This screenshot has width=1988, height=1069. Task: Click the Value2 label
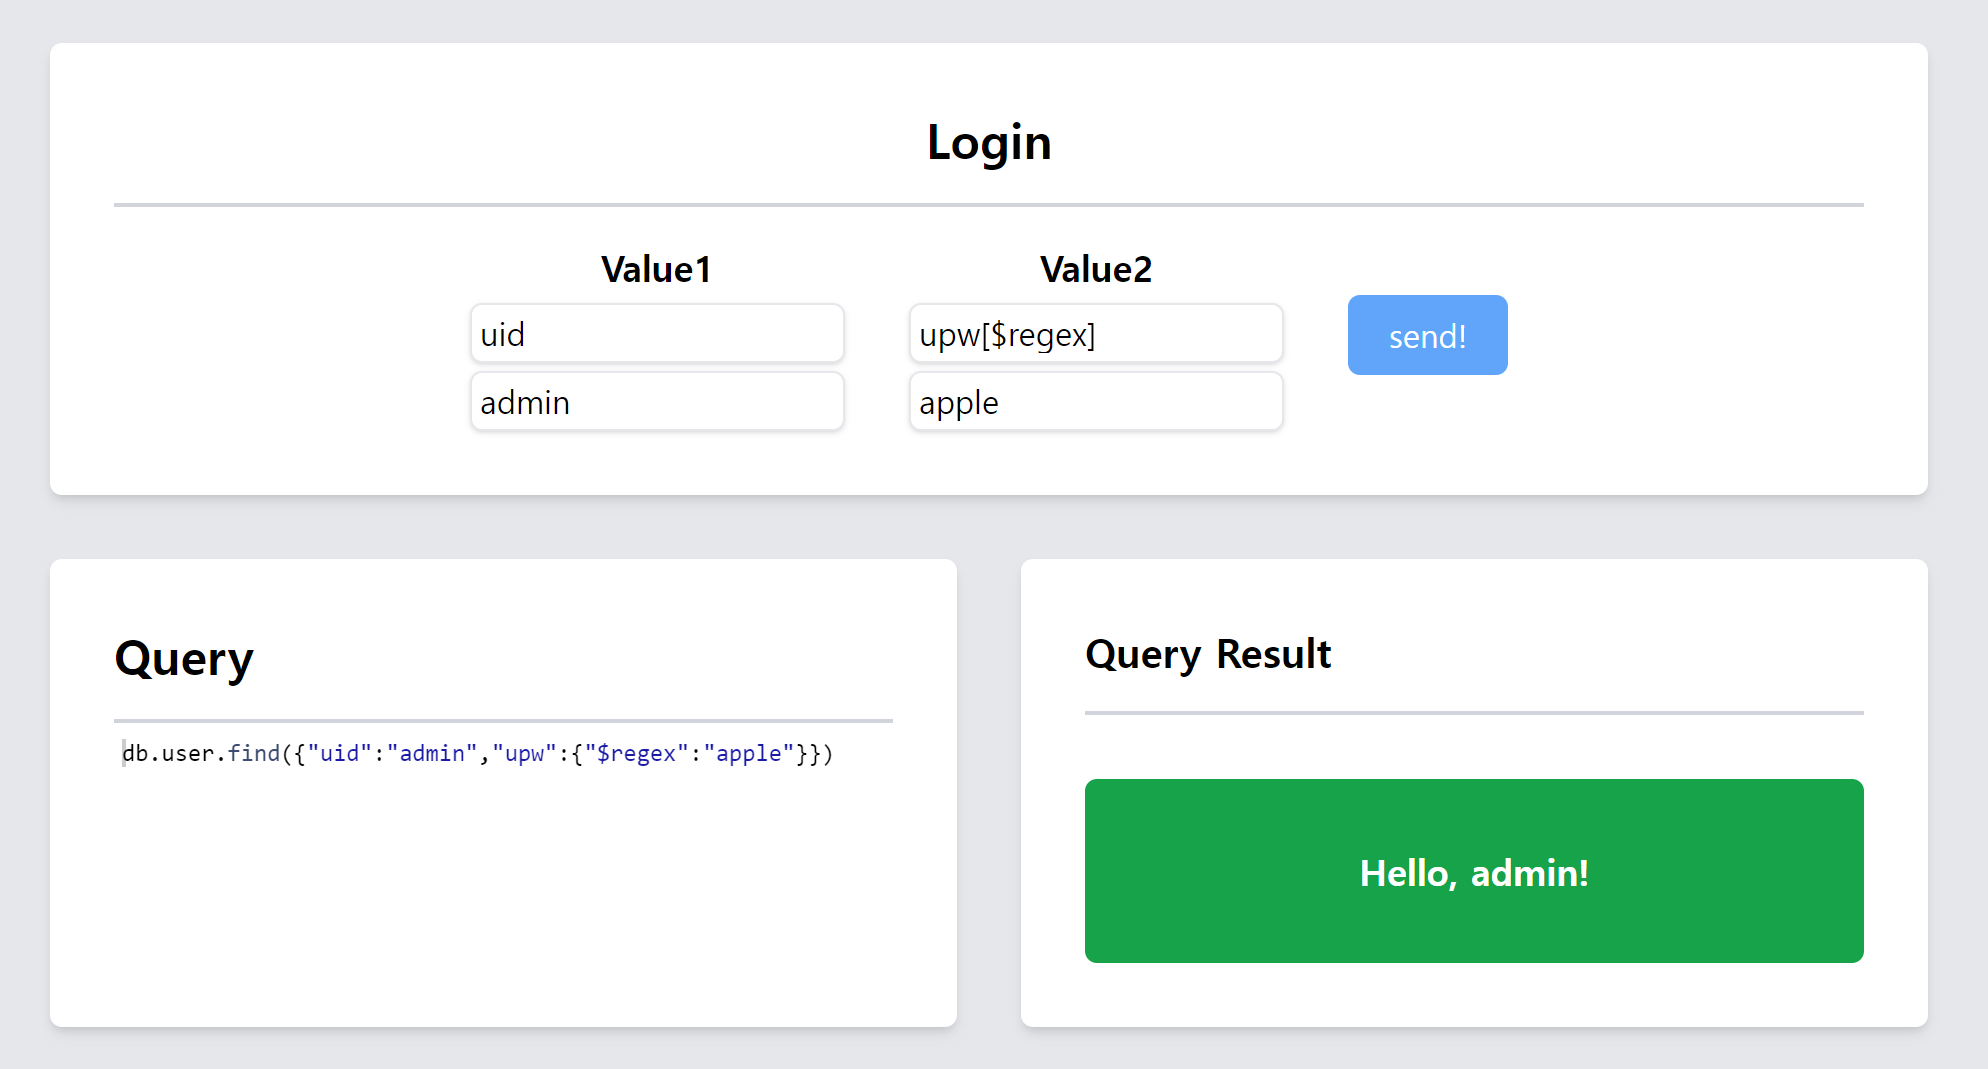1096,269
